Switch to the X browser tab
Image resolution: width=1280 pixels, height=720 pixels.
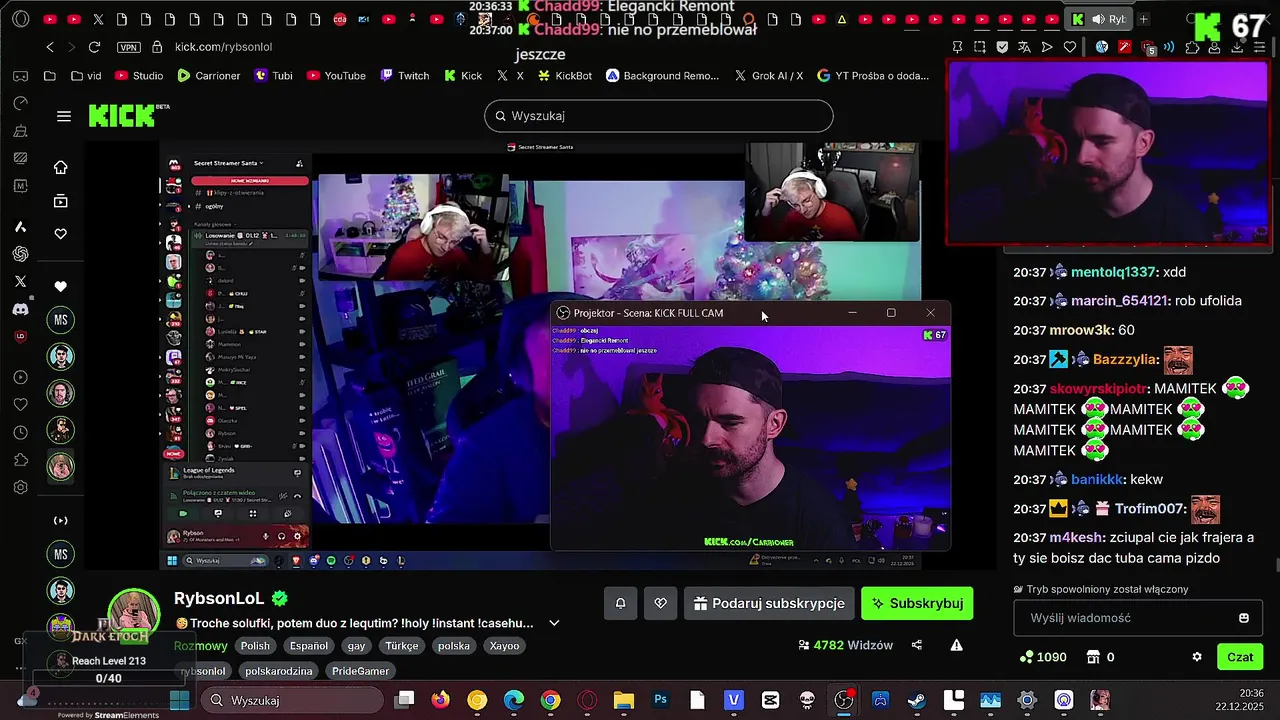coord(98,19)
